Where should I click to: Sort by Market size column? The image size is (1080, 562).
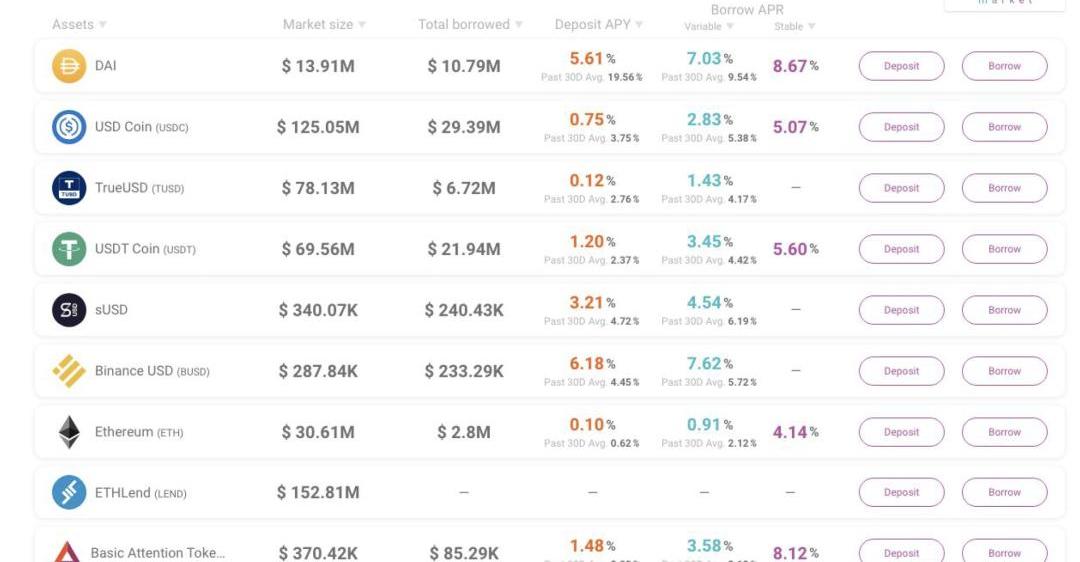[x=362, y=25]
